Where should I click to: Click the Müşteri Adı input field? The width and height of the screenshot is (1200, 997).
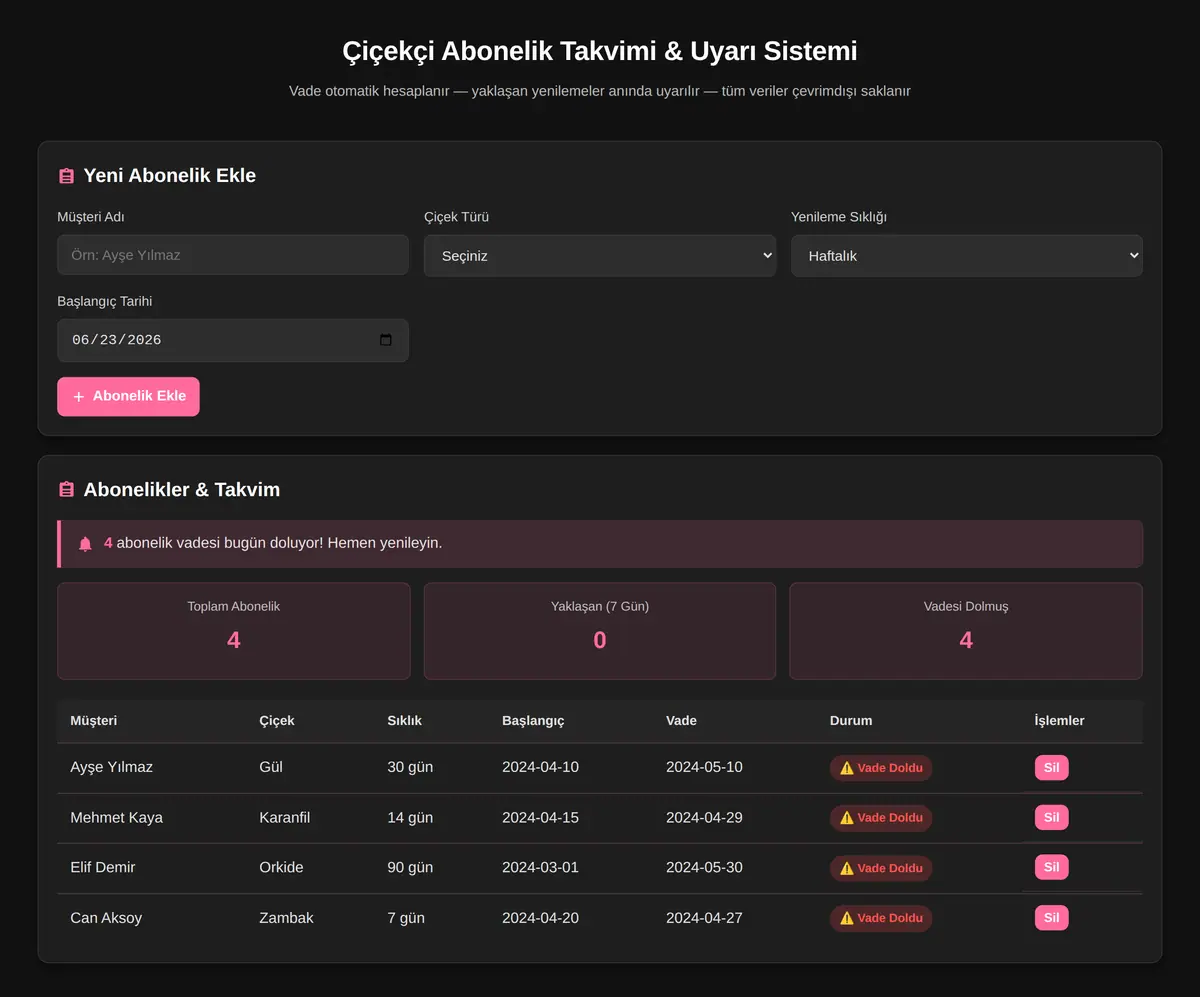pyautogui.click(x=233, y=255)
